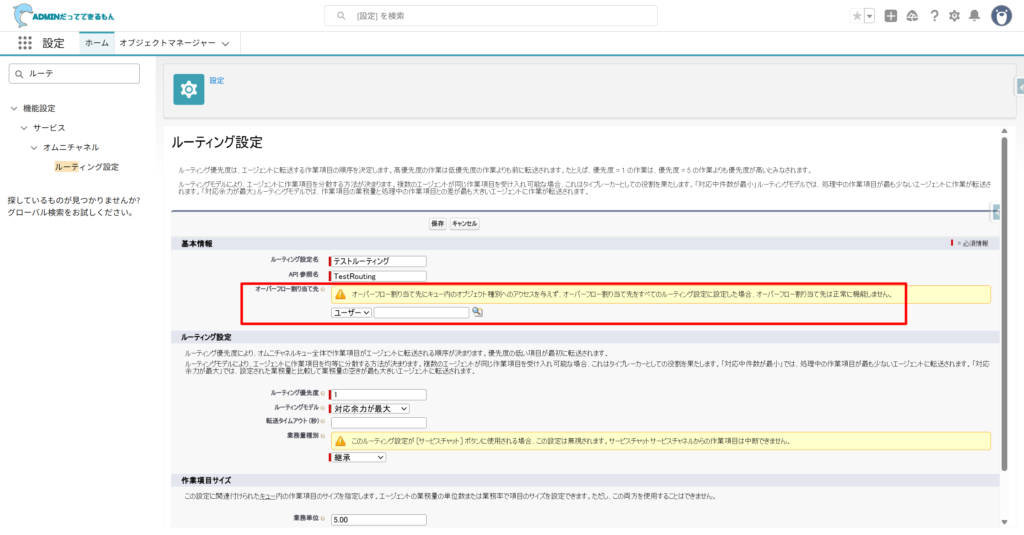The height and width of the screenshot is (535, 1024).
Task: Click the overflow assignee lookup icon
Action: tap(477, 312)
